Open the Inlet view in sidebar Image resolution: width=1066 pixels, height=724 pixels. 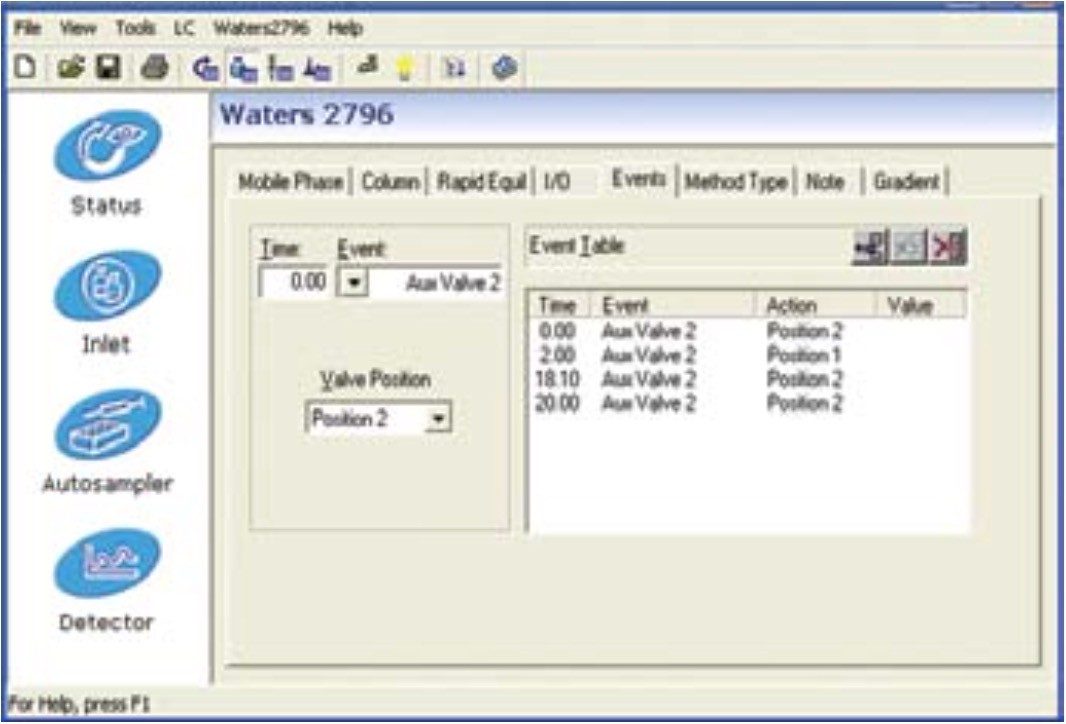pos(107,302)
